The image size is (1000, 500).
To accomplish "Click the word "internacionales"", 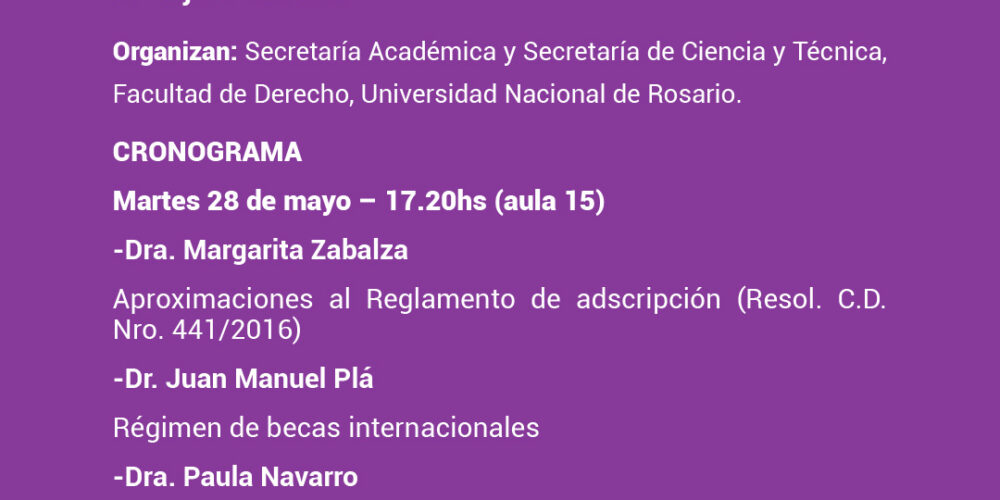I will pyautogui.click(x=444, y=427).
